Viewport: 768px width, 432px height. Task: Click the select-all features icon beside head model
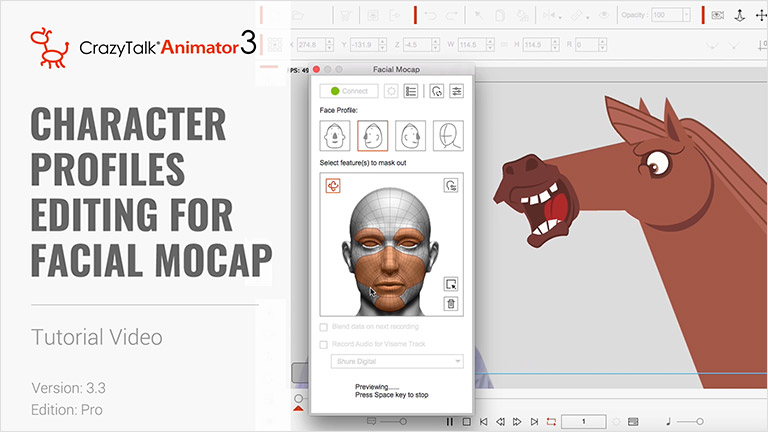[451, 284]
